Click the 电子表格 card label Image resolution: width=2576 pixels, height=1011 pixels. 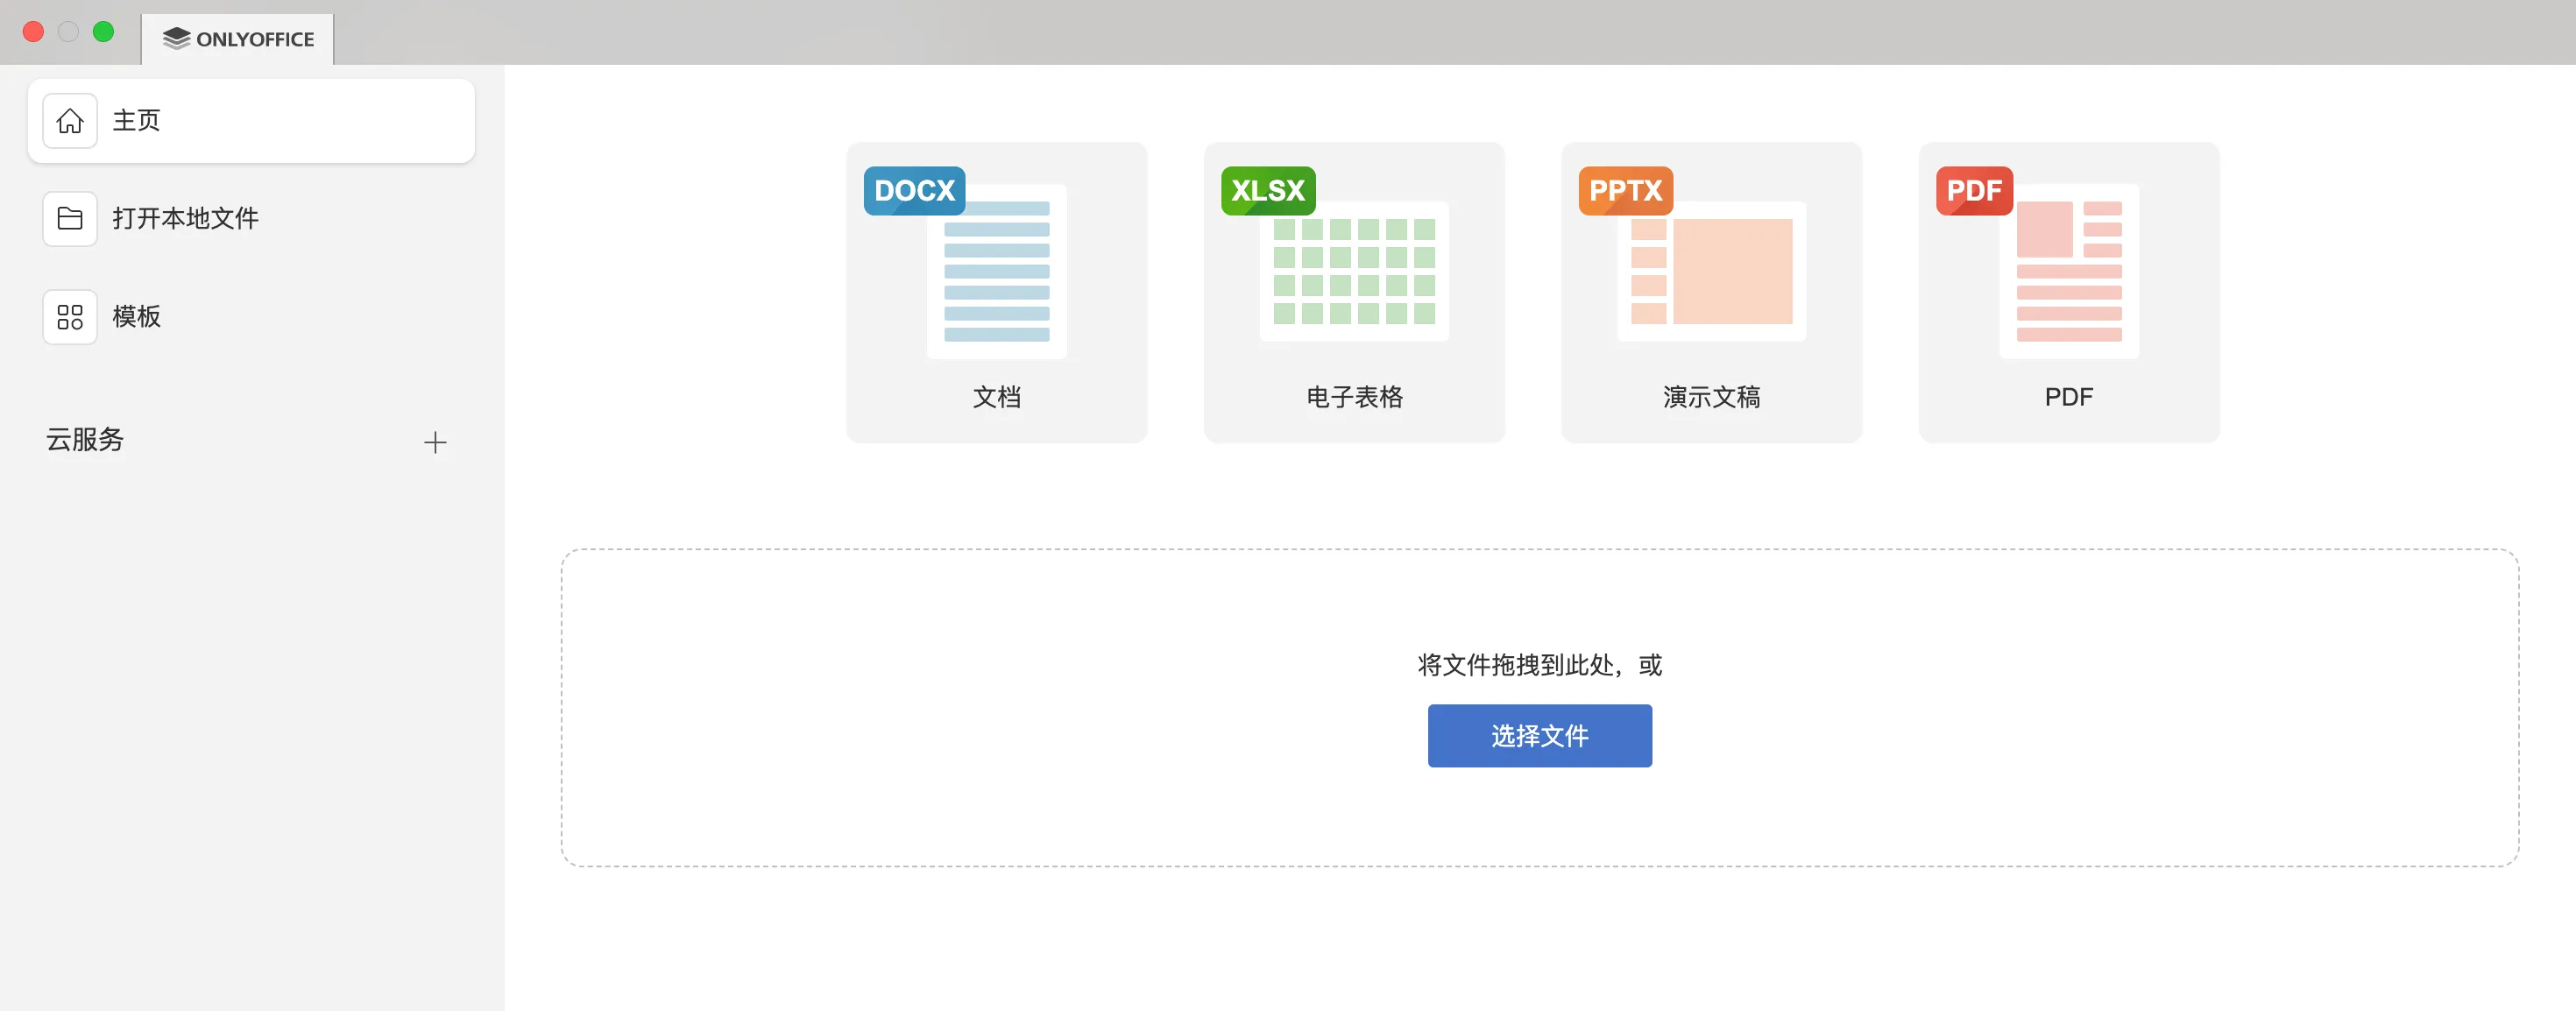point(1353,397)
